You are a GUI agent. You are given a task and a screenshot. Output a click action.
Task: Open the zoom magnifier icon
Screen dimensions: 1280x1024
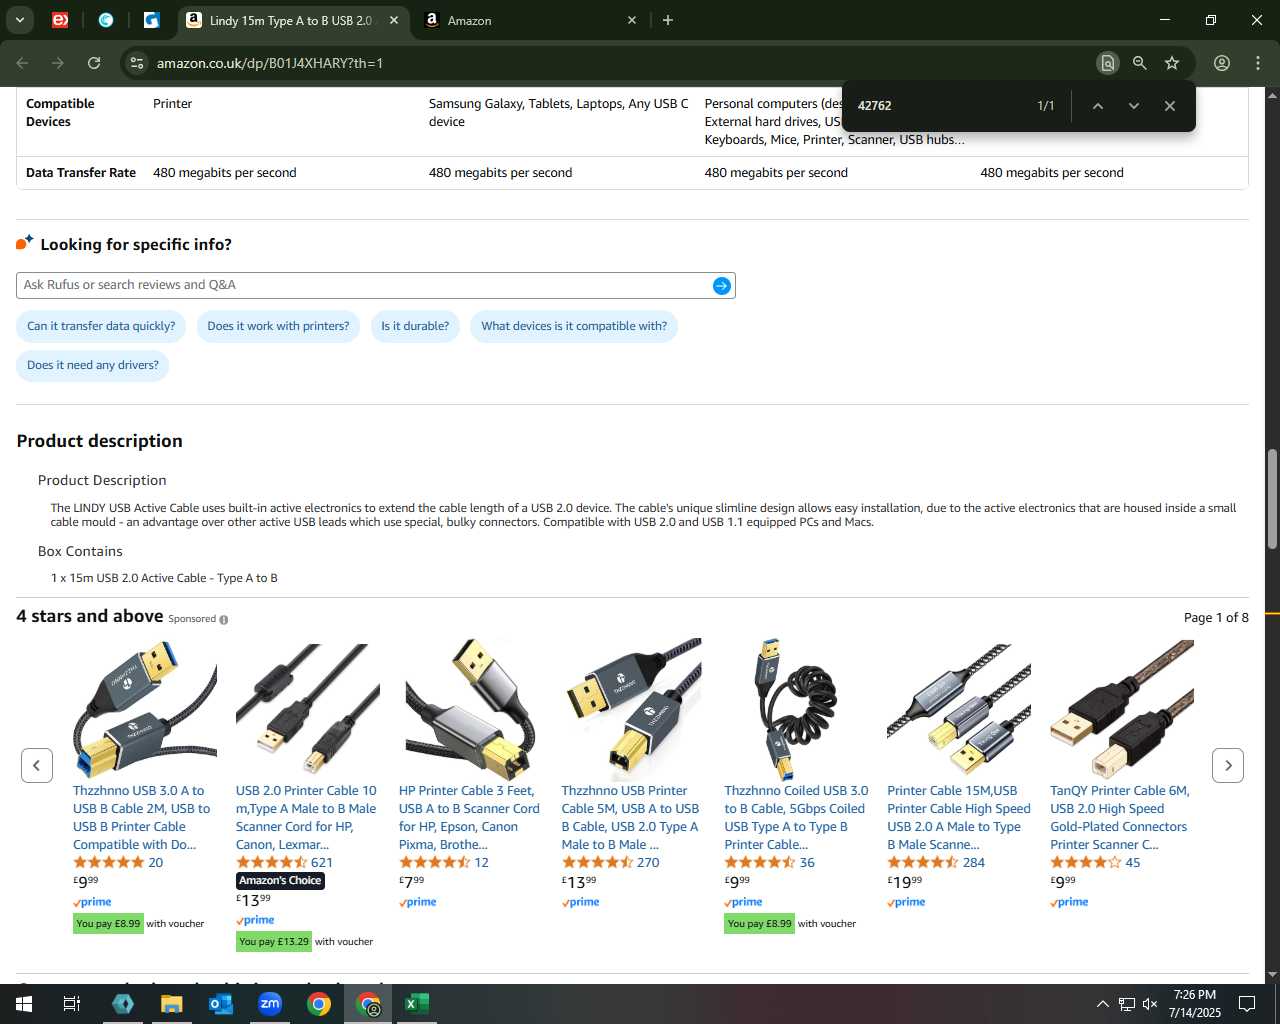tap(1139, 63)
